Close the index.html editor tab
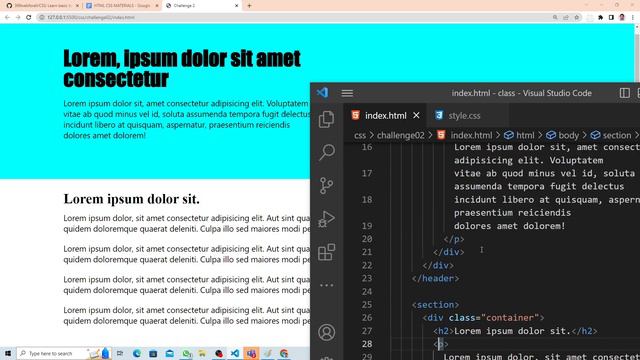This screenshot has width=640, height=360. tap(416, 116)
